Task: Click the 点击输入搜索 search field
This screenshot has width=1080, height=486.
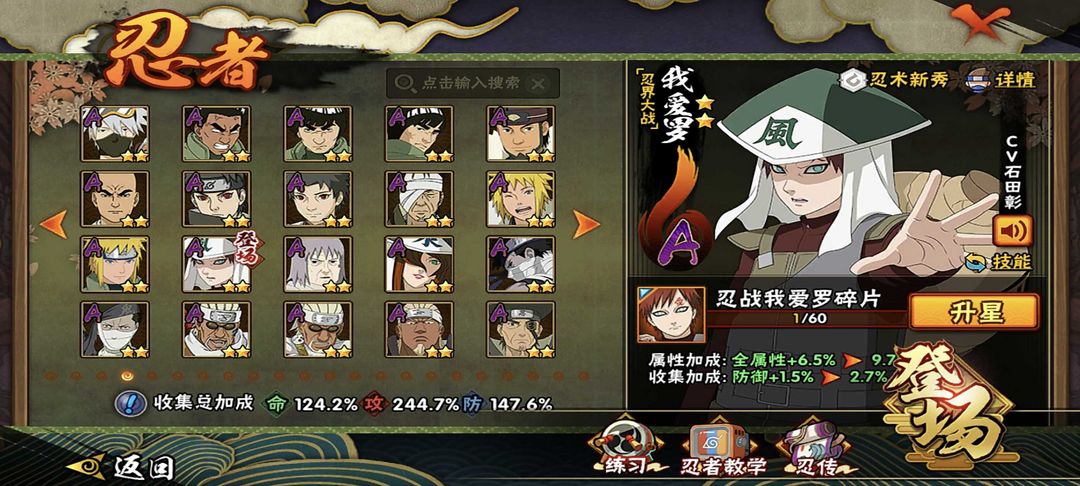Action: pos(472,83)
